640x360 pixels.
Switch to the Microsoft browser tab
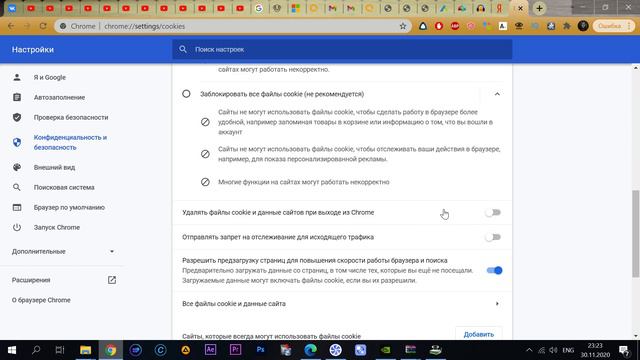pyautogui.click(x=296, y=8)
